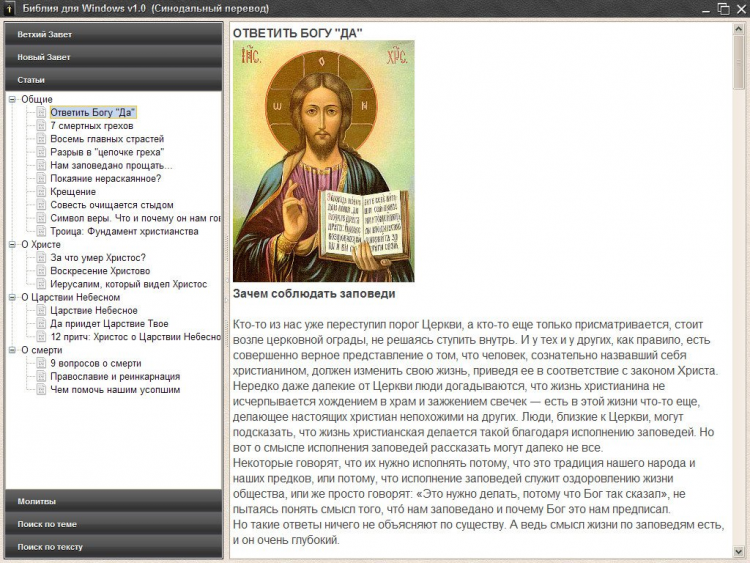Click document icon beside Троица: Фундамент христианства
This screenshot has height=563, width=750.
[42, 232]
